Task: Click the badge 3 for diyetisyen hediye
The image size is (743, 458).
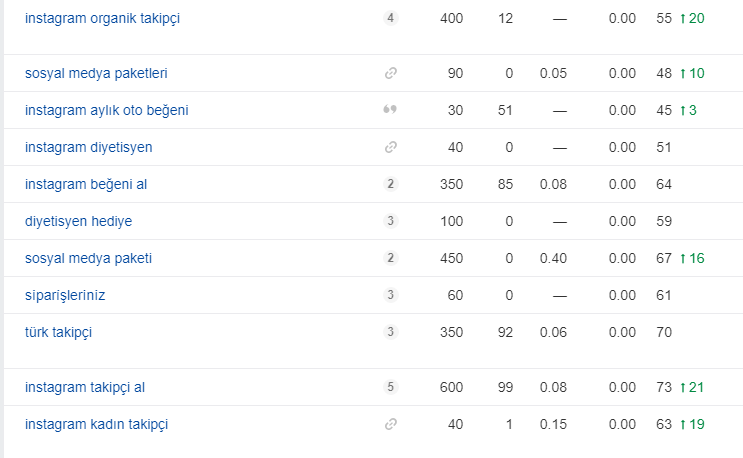Action: (x=390, y=221)
